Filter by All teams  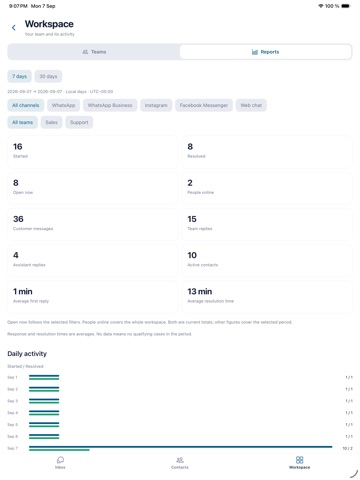(23, 122)
